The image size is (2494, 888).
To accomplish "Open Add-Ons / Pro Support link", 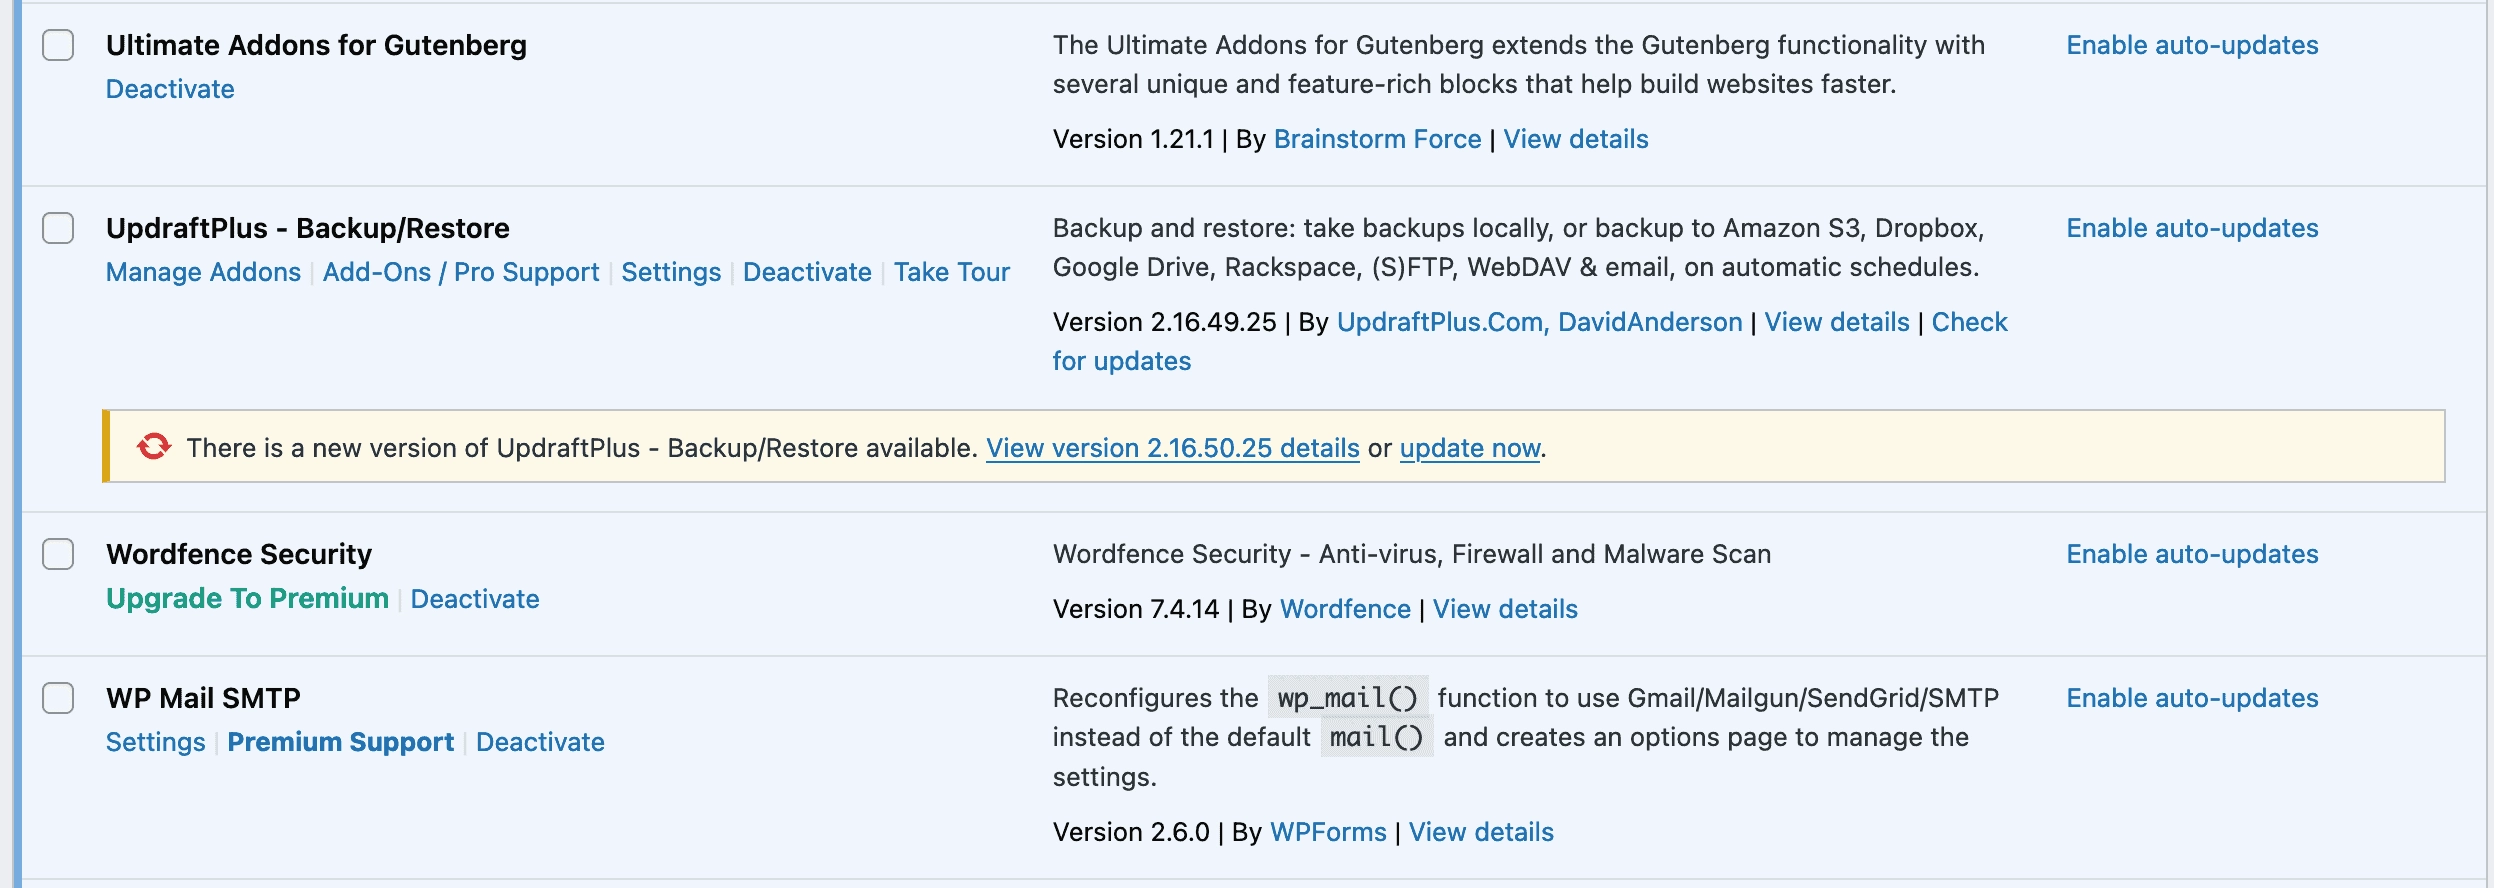I will (461, 272).
